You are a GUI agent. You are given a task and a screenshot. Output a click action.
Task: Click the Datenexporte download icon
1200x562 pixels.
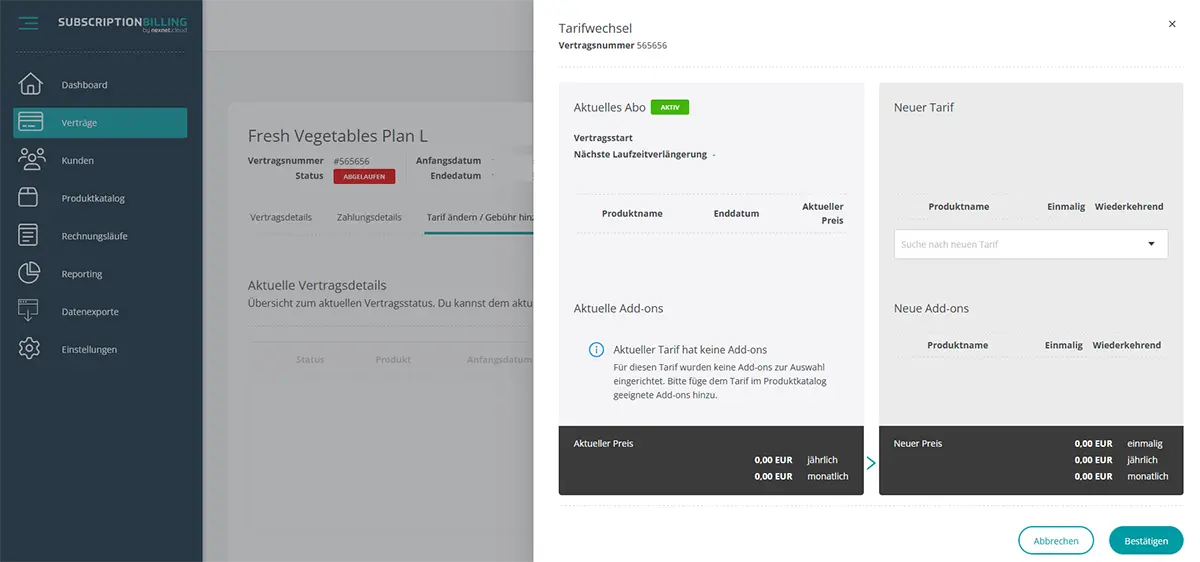[x=29, y=311]
